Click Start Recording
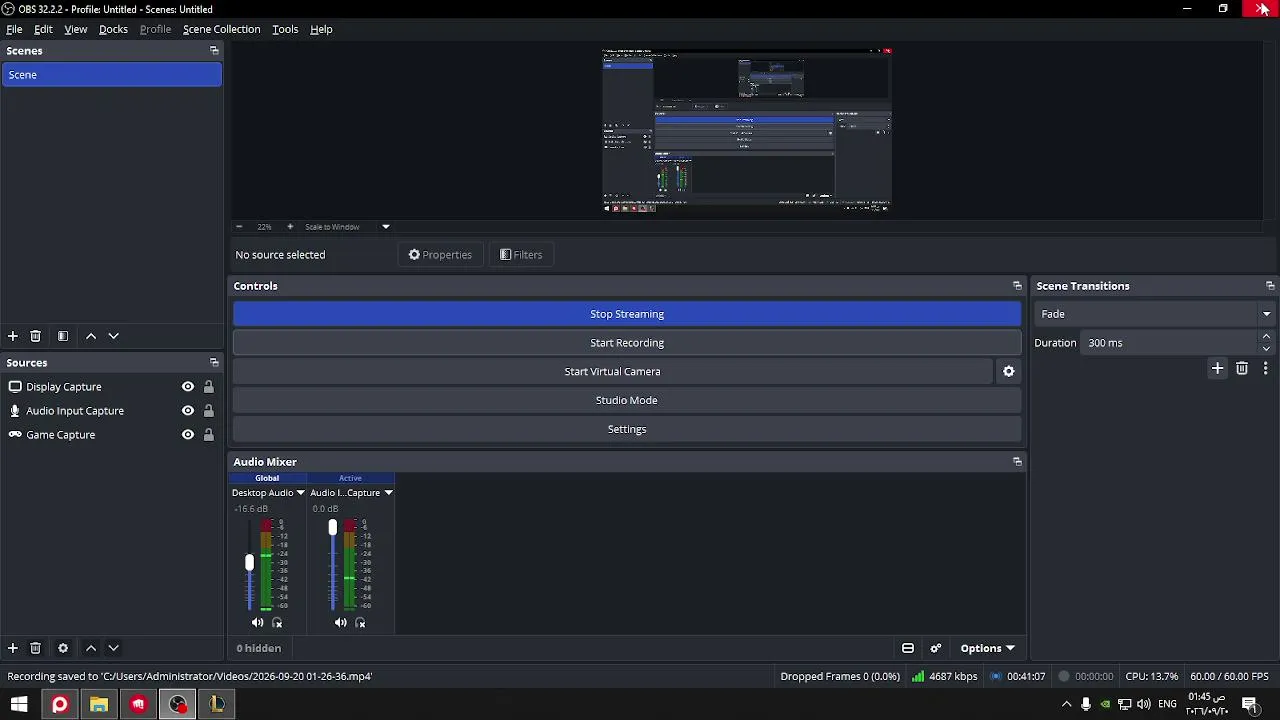The image size is (1280, 720). click(x=627, y=343)
